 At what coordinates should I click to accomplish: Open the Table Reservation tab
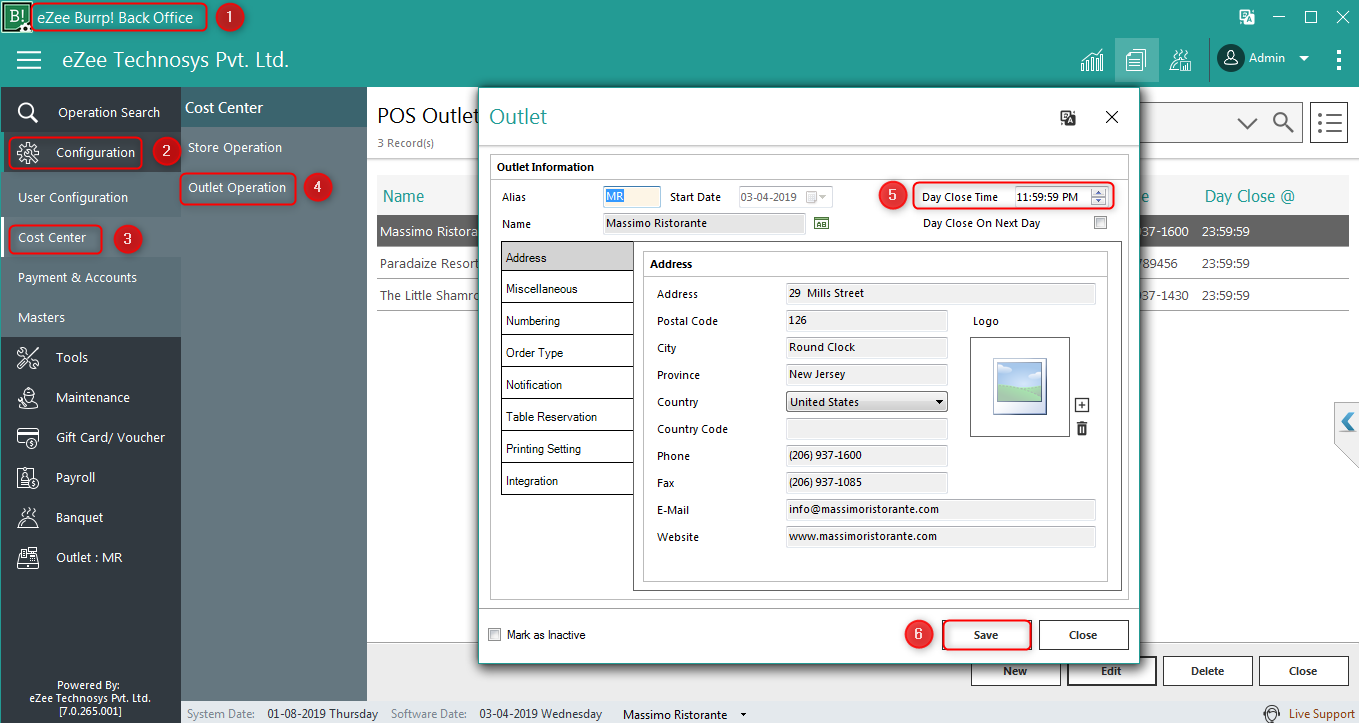click(x=567, y=417)
